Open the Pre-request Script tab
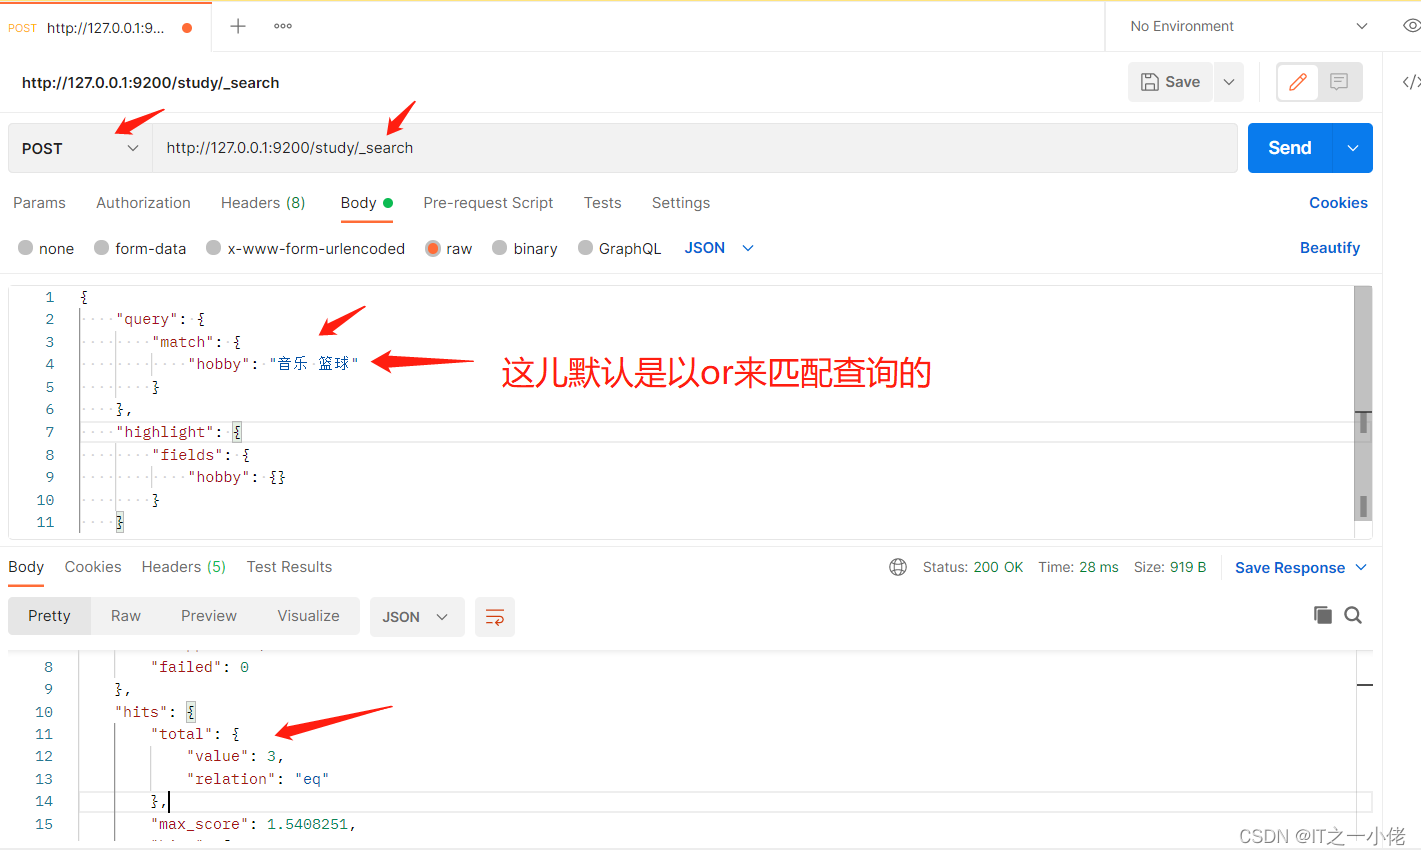Viewport: 1421px width, 855px height. 488,203
